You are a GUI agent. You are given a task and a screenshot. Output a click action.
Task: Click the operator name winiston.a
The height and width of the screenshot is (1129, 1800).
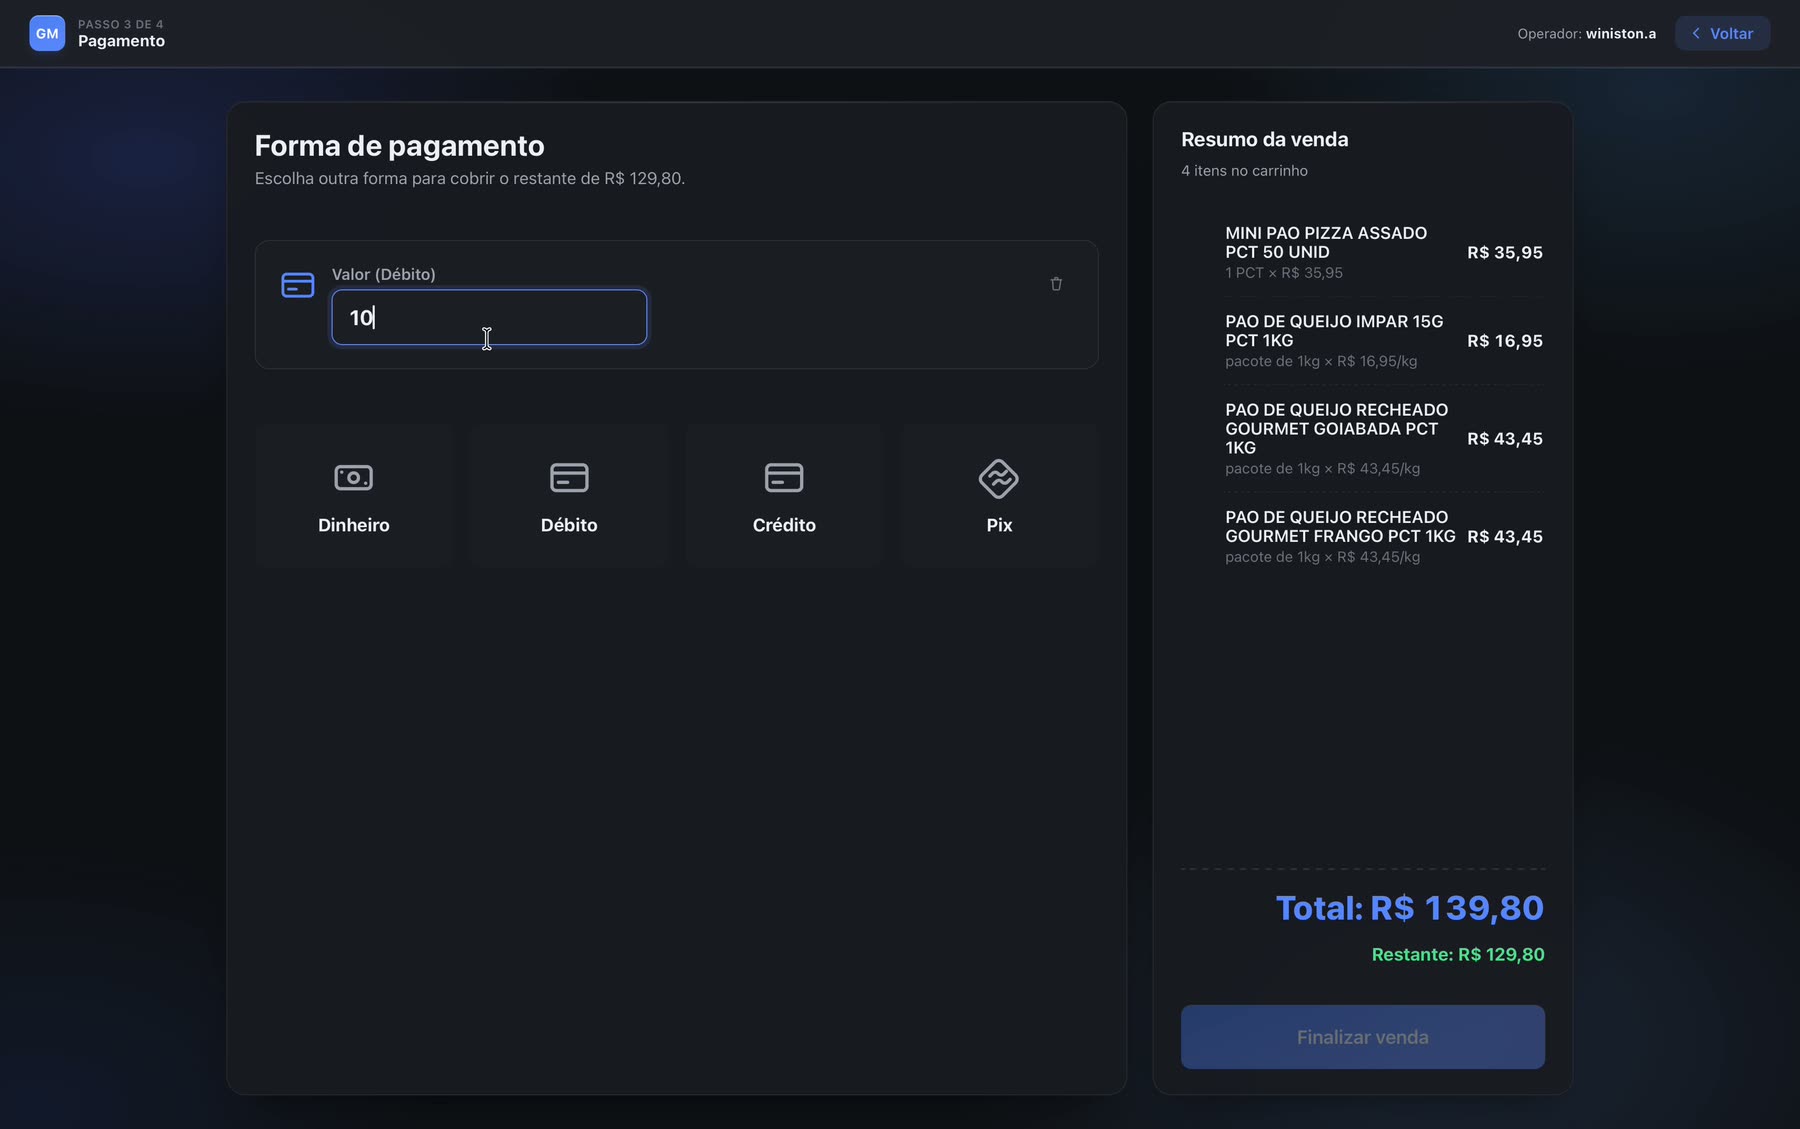[x=1620, y=33]
